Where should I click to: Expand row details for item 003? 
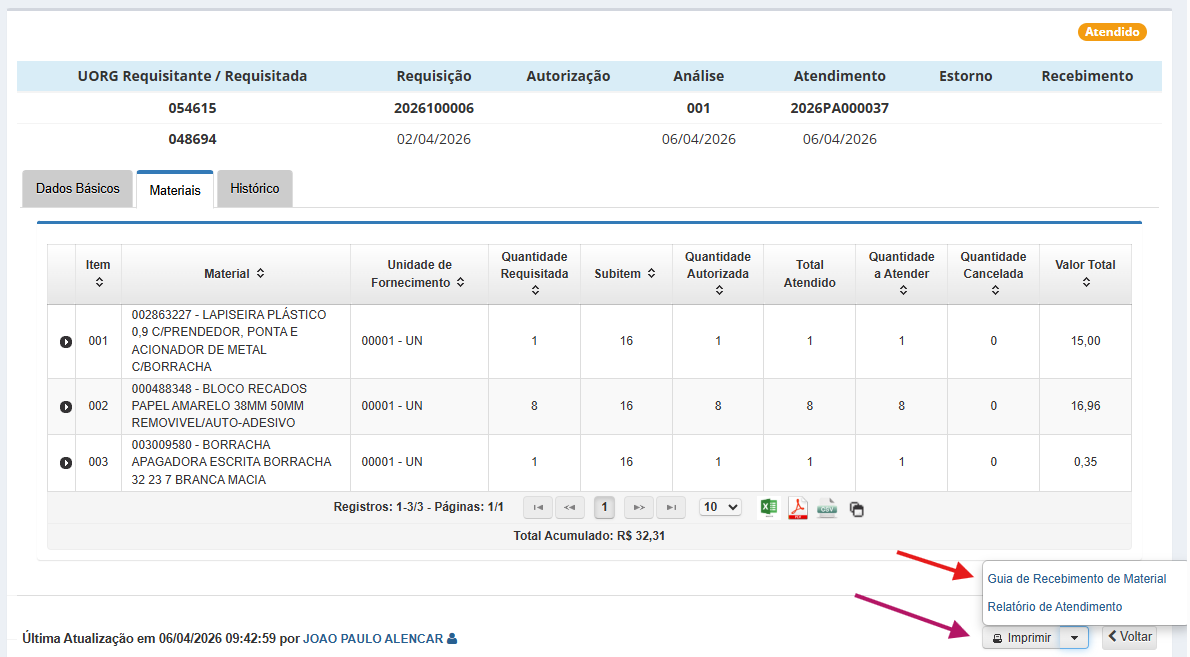66,463
